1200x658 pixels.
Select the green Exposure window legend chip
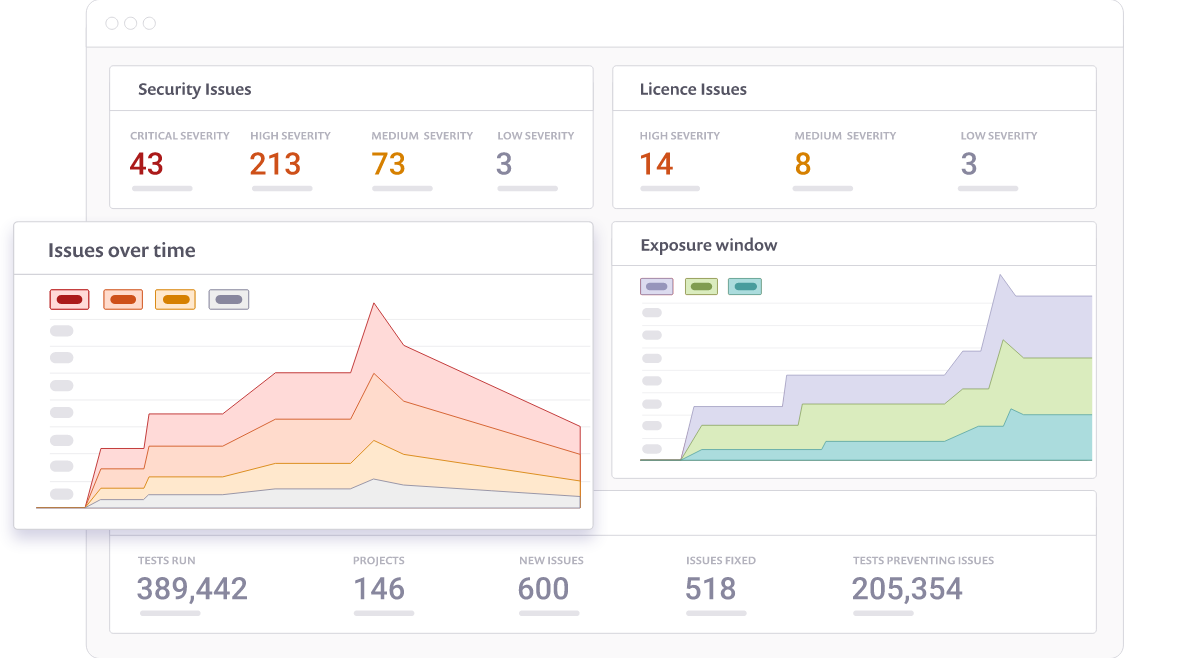(700, 286)
